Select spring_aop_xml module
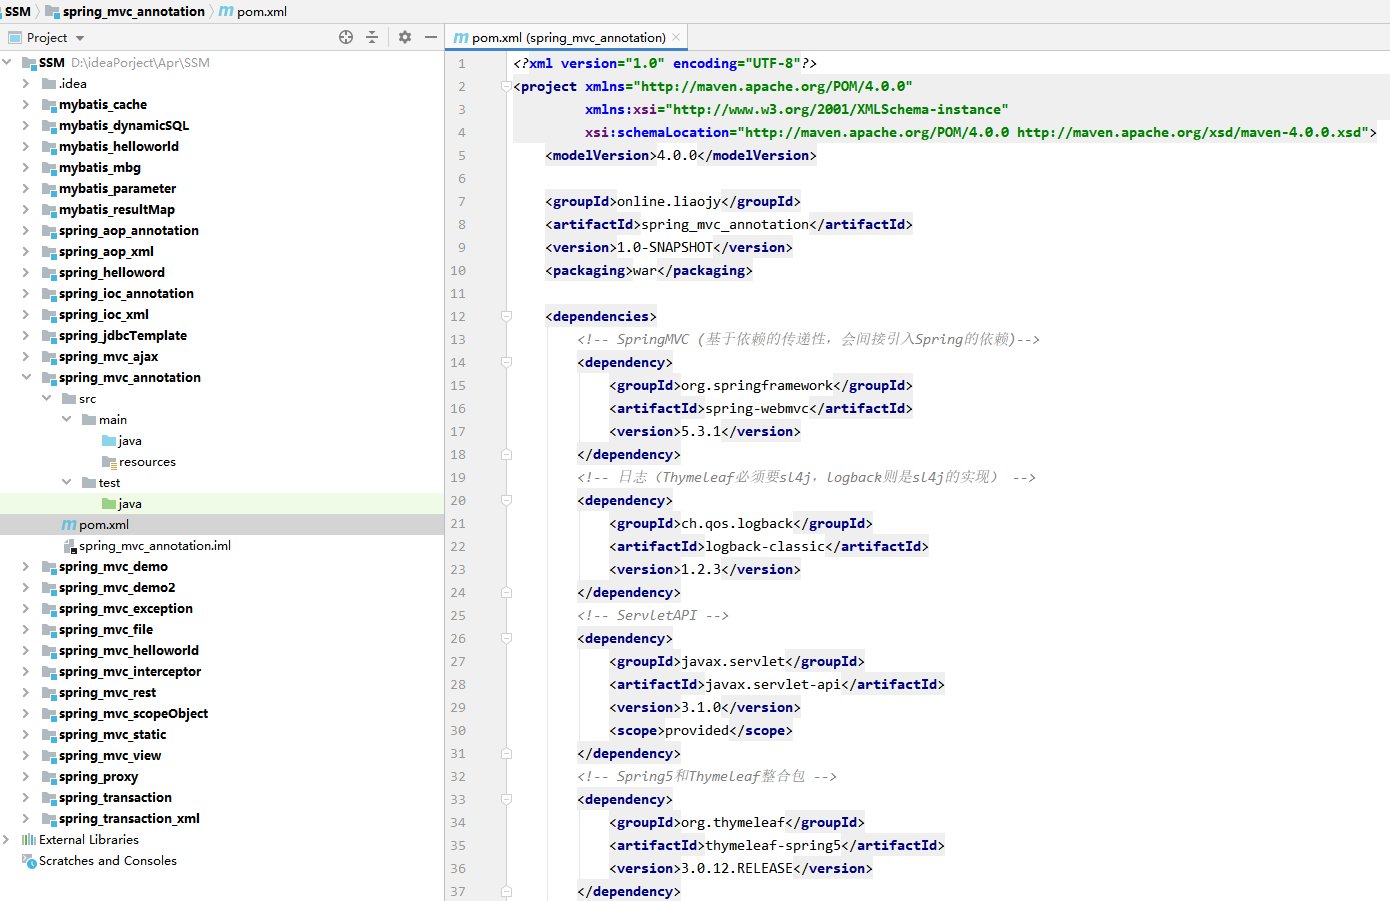This screenshot has width=1390, height=901. (106, 251)
